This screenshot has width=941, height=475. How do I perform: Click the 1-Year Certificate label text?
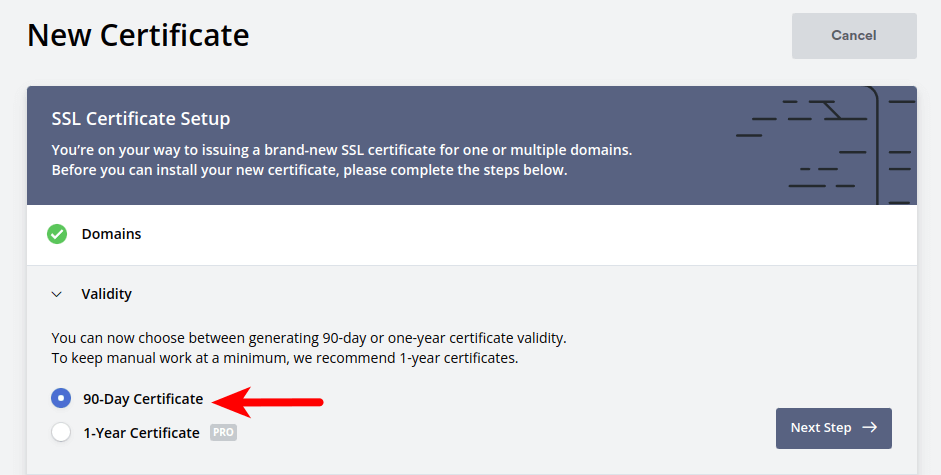pos(141,433)
